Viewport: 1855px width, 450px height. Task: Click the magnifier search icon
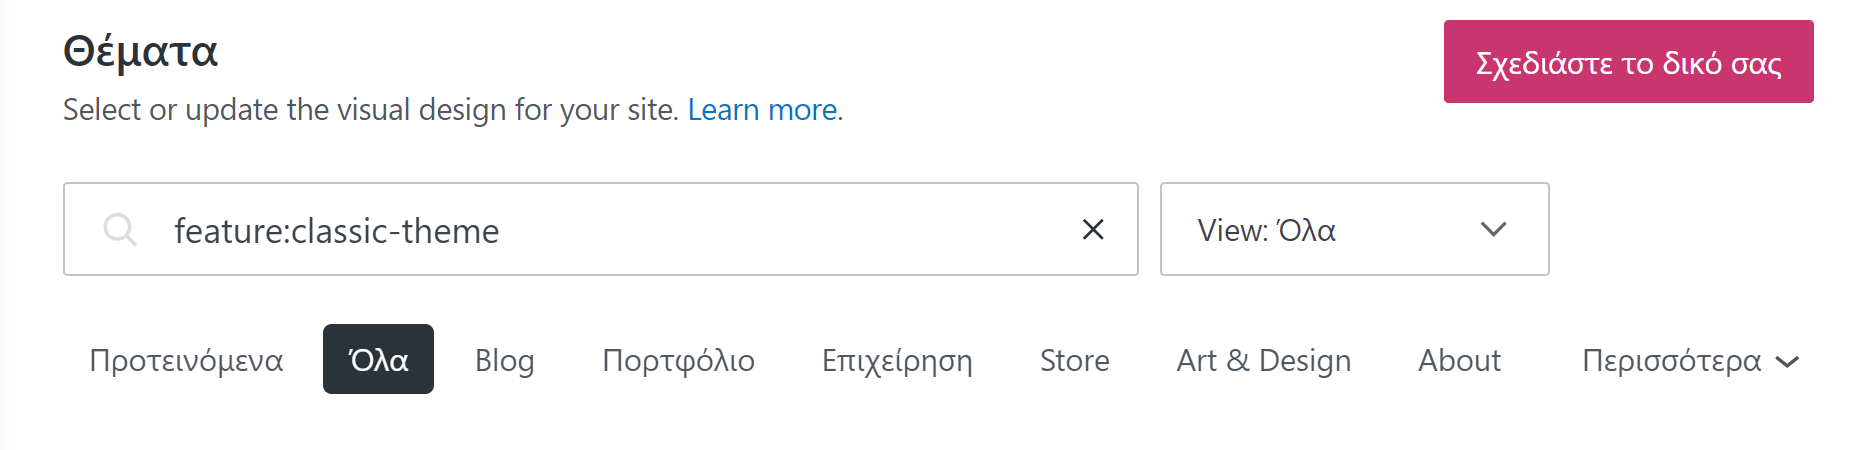[x=120, y=230]
